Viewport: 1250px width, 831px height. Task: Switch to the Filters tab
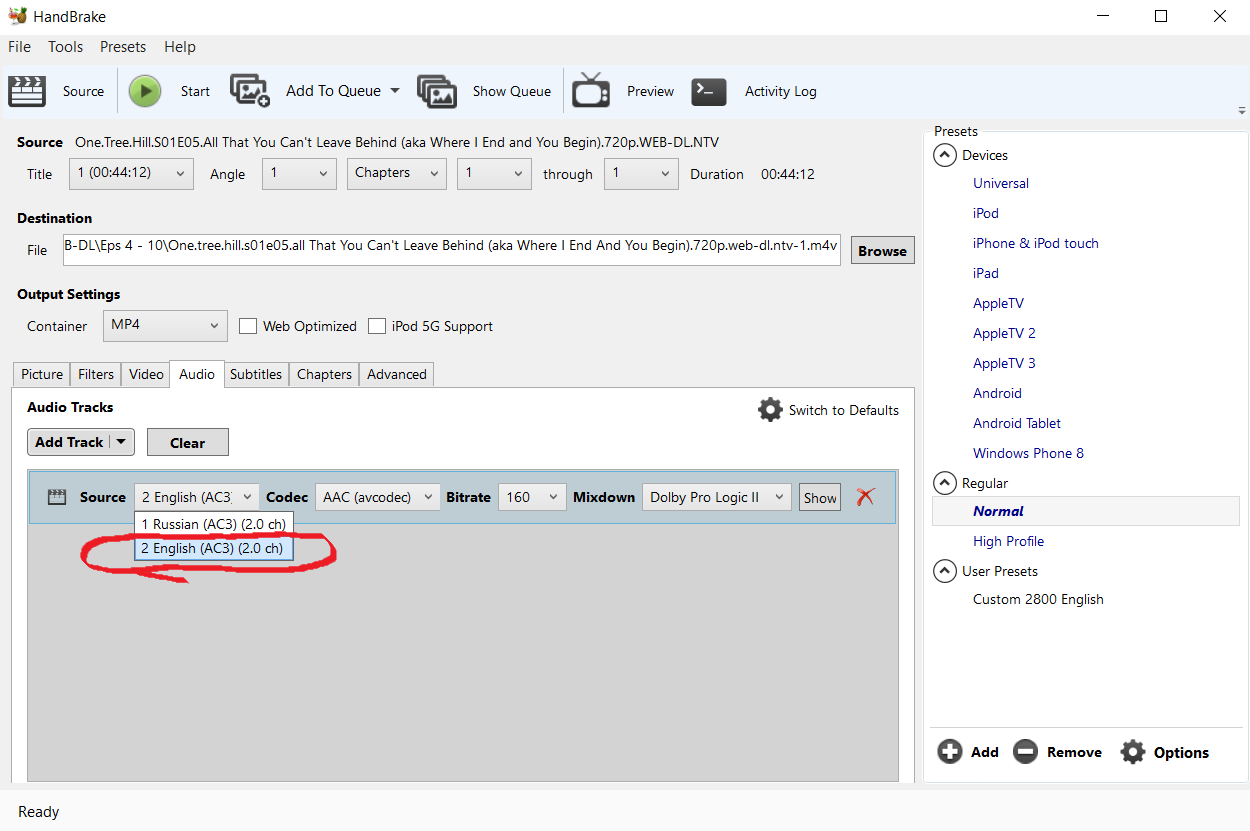[96, 374]
